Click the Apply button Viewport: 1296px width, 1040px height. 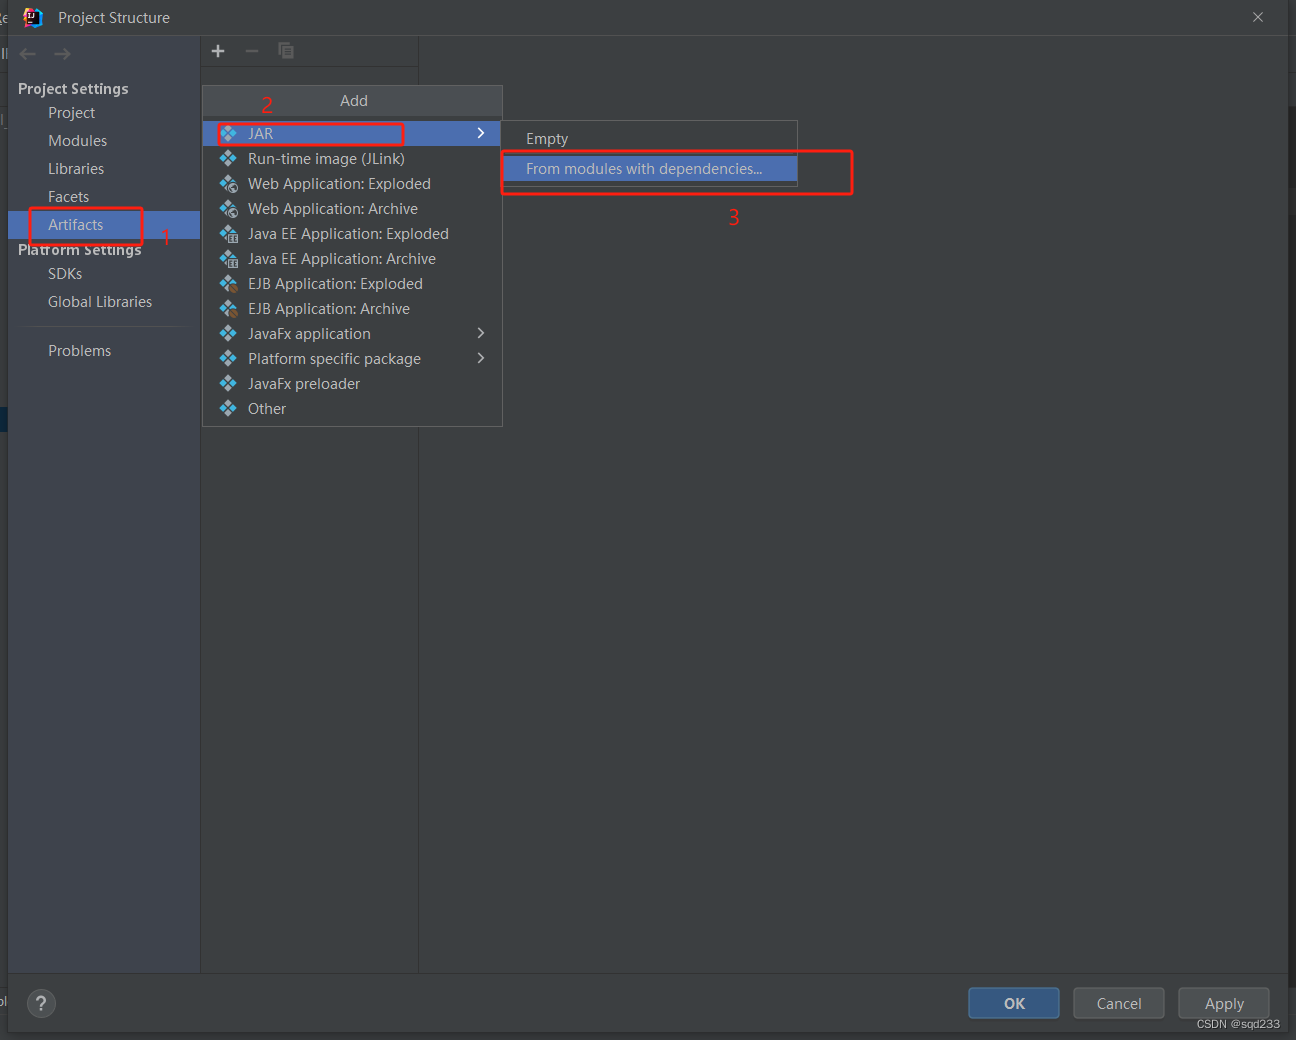(x=1224, y=1003)
